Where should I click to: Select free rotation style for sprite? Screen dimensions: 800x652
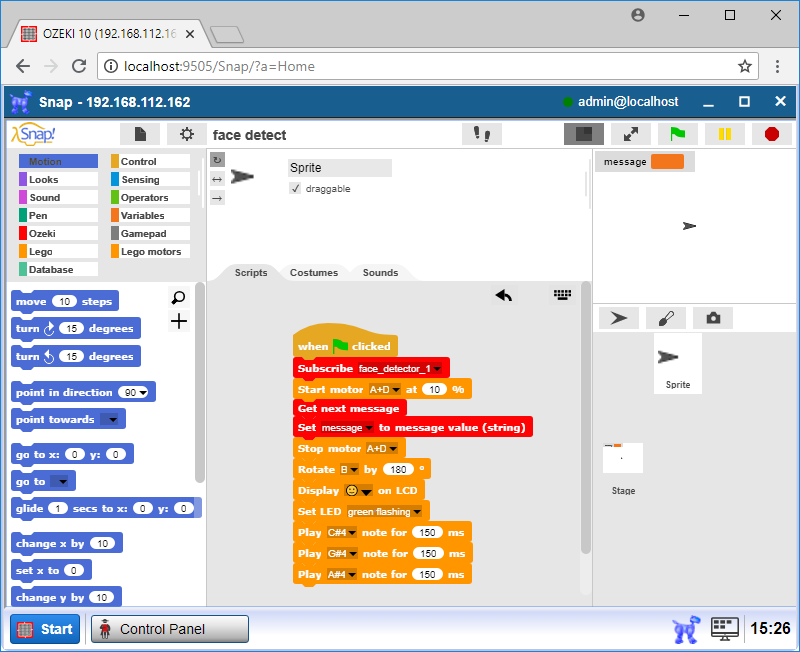coord(217,160)
